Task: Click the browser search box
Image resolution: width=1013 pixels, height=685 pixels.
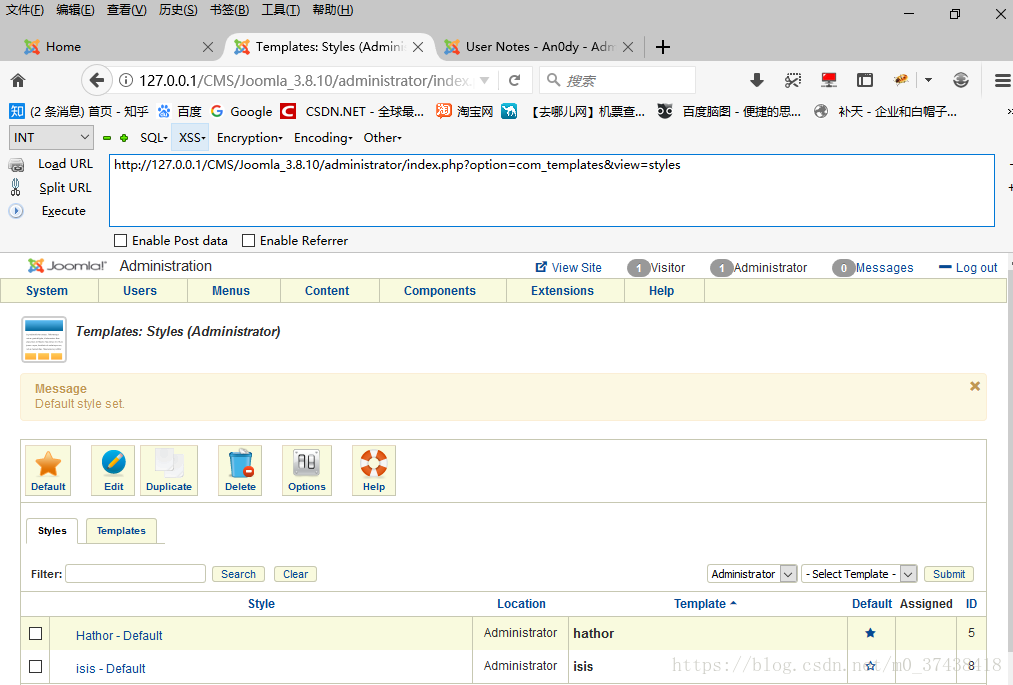Action: point(618,80)
